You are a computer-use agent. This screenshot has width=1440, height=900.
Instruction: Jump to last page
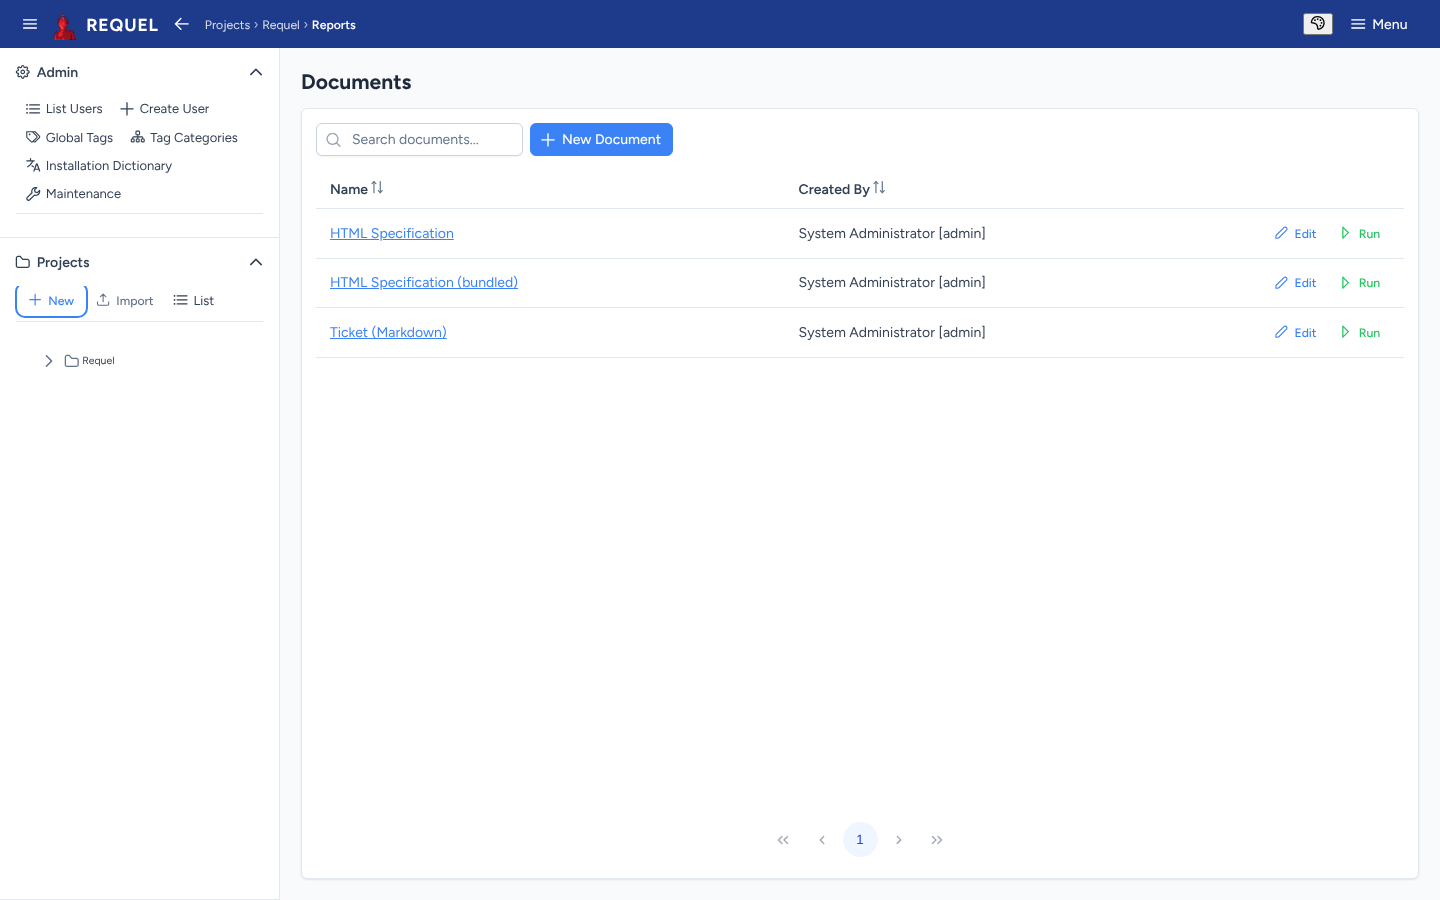click(x=937, y=840)
